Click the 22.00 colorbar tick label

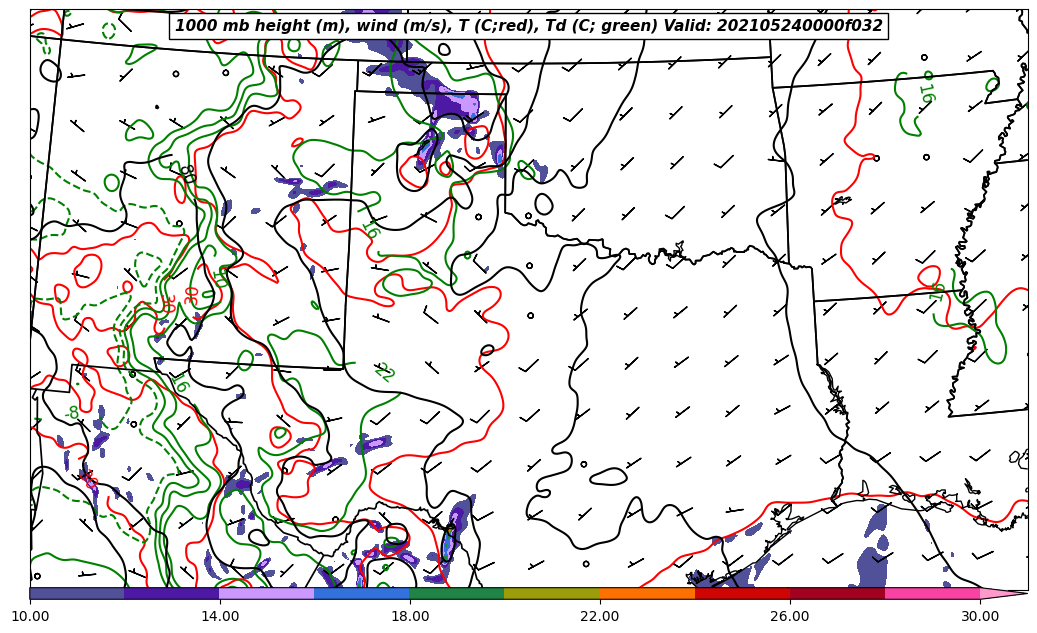600,616
